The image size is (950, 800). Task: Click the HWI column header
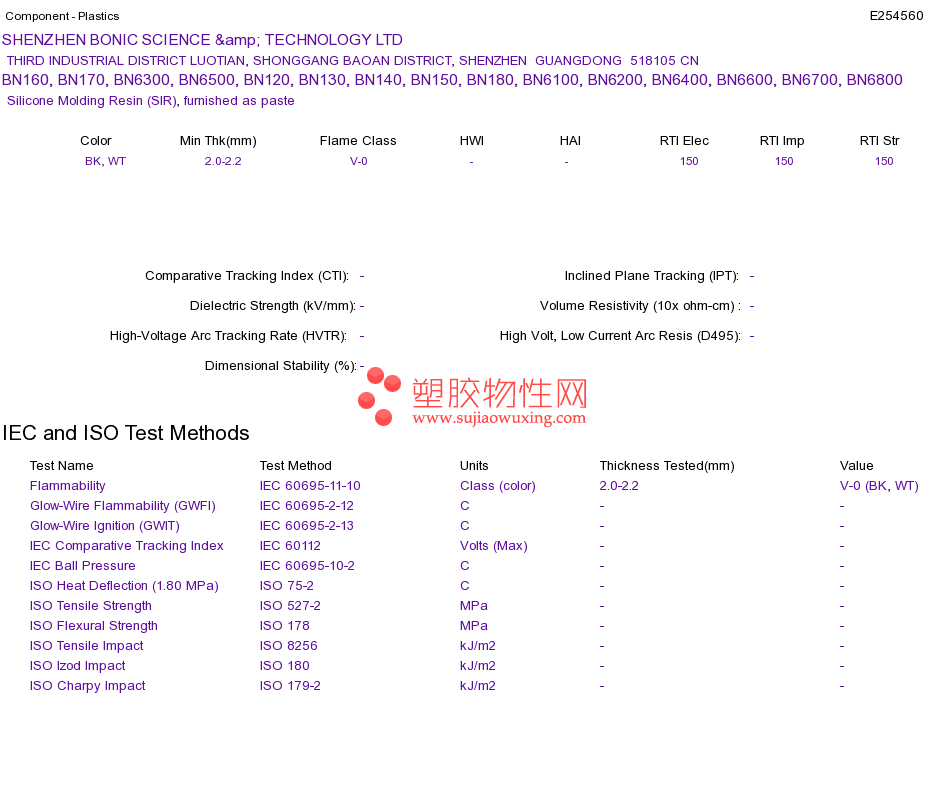[472, 141]
